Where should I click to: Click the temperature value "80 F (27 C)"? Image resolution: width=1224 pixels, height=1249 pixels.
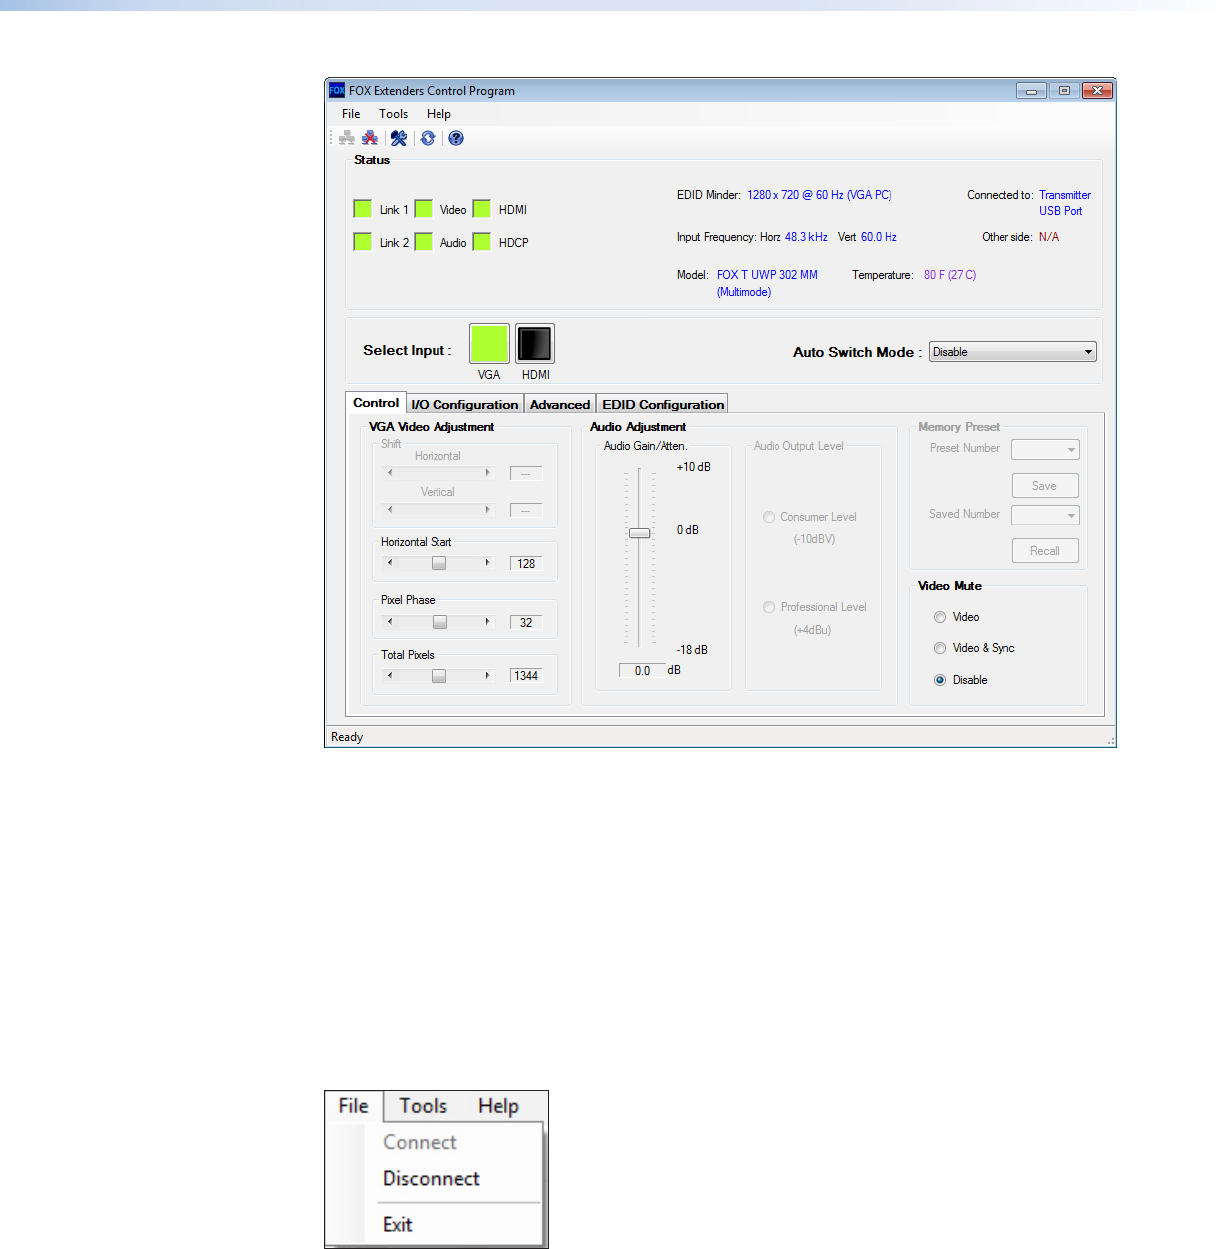pos(950,275)
